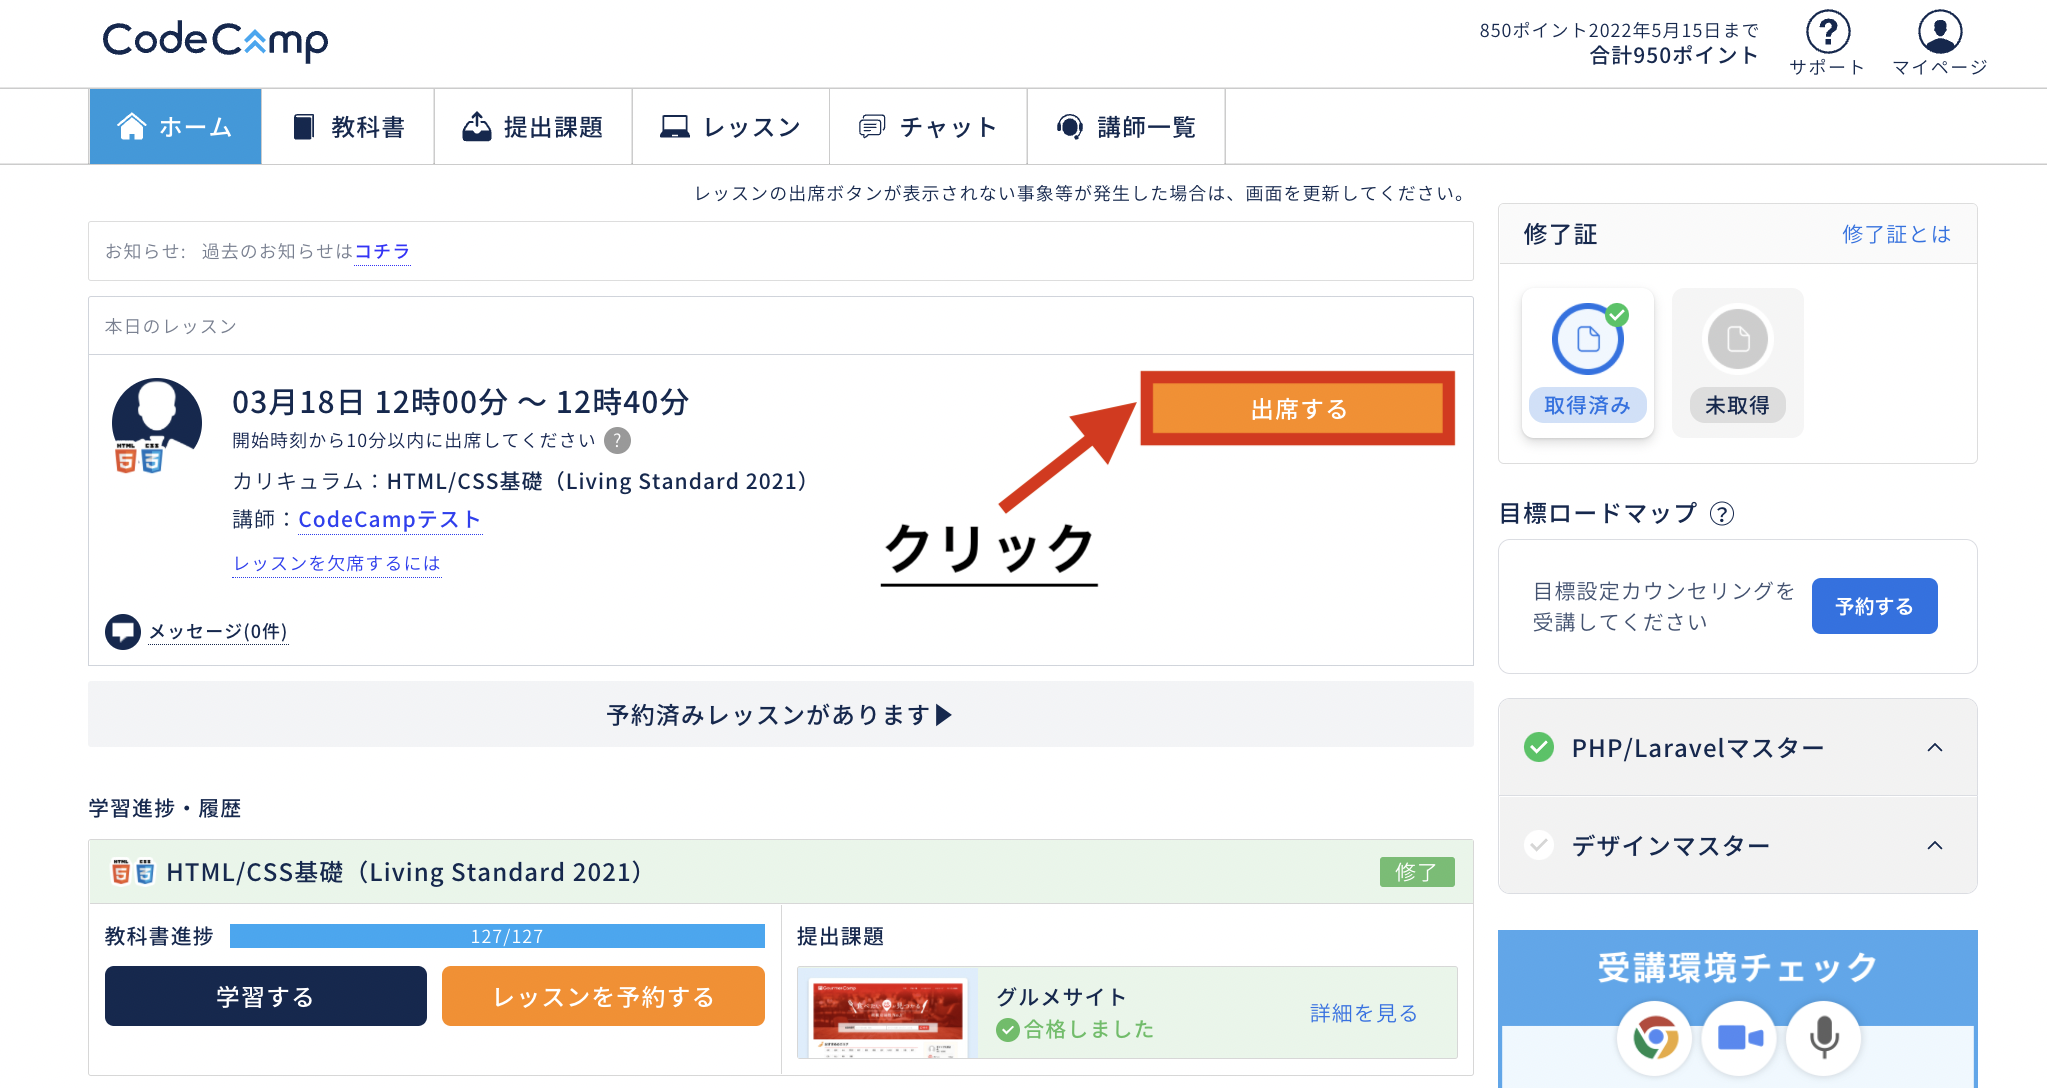Click the Support question mark icon
Screen dimensions: 2047x1088
tap(1827, 33)
